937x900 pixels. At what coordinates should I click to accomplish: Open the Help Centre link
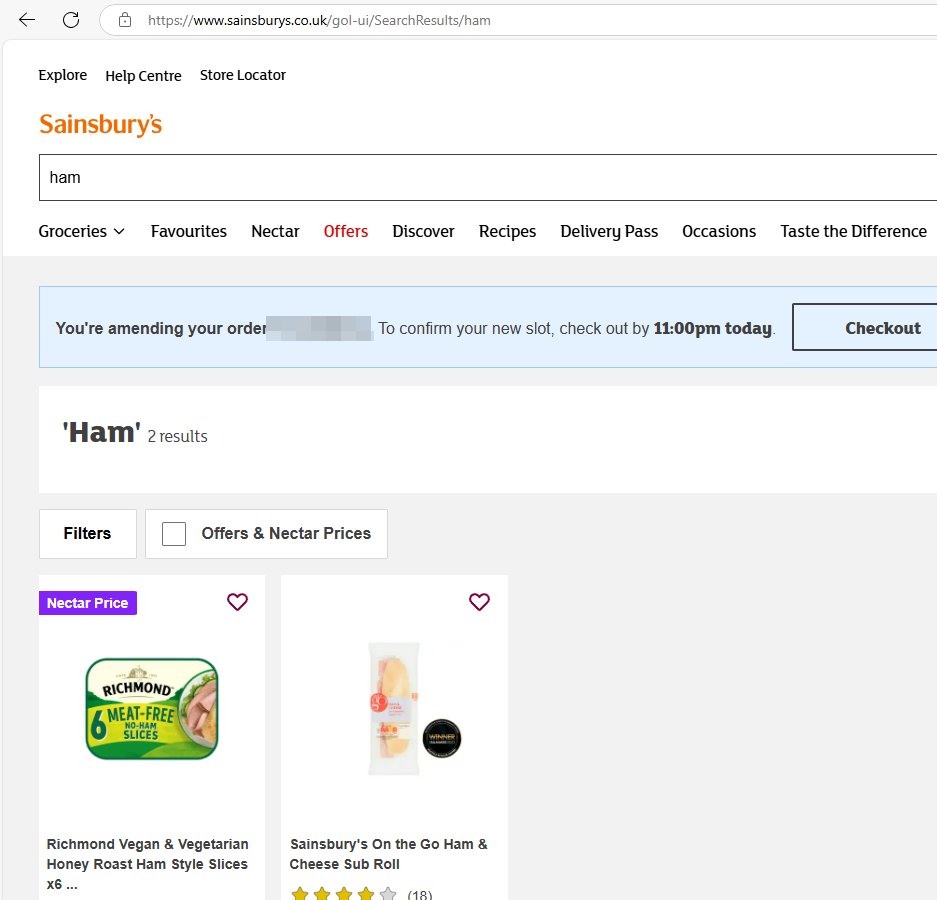tap(143, 76)
